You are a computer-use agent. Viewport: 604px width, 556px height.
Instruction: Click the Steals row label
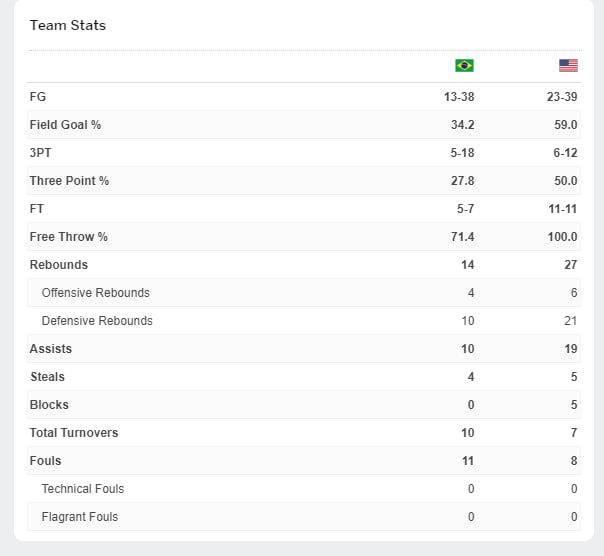47,377
